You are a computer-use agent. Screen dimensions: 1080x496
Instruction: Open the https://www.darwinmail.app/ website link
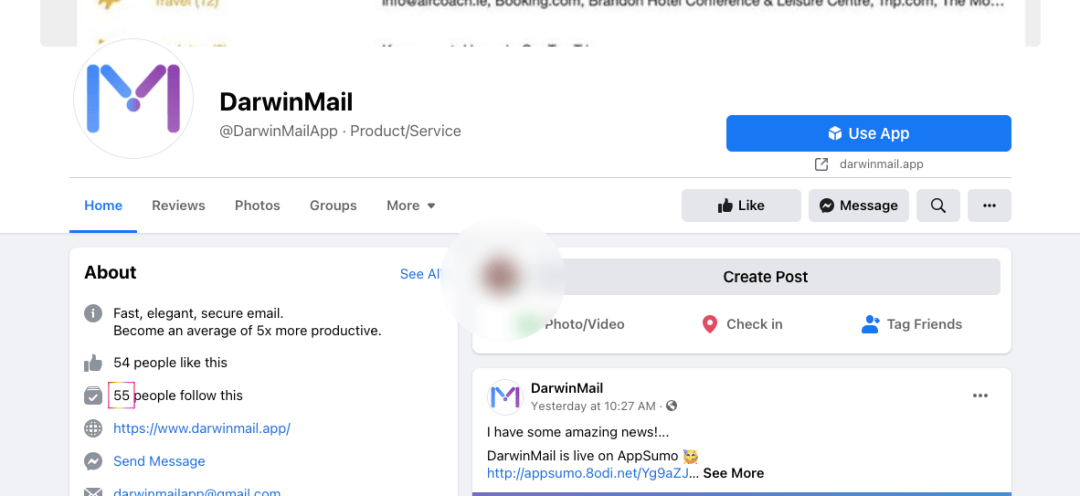[202, 428]
